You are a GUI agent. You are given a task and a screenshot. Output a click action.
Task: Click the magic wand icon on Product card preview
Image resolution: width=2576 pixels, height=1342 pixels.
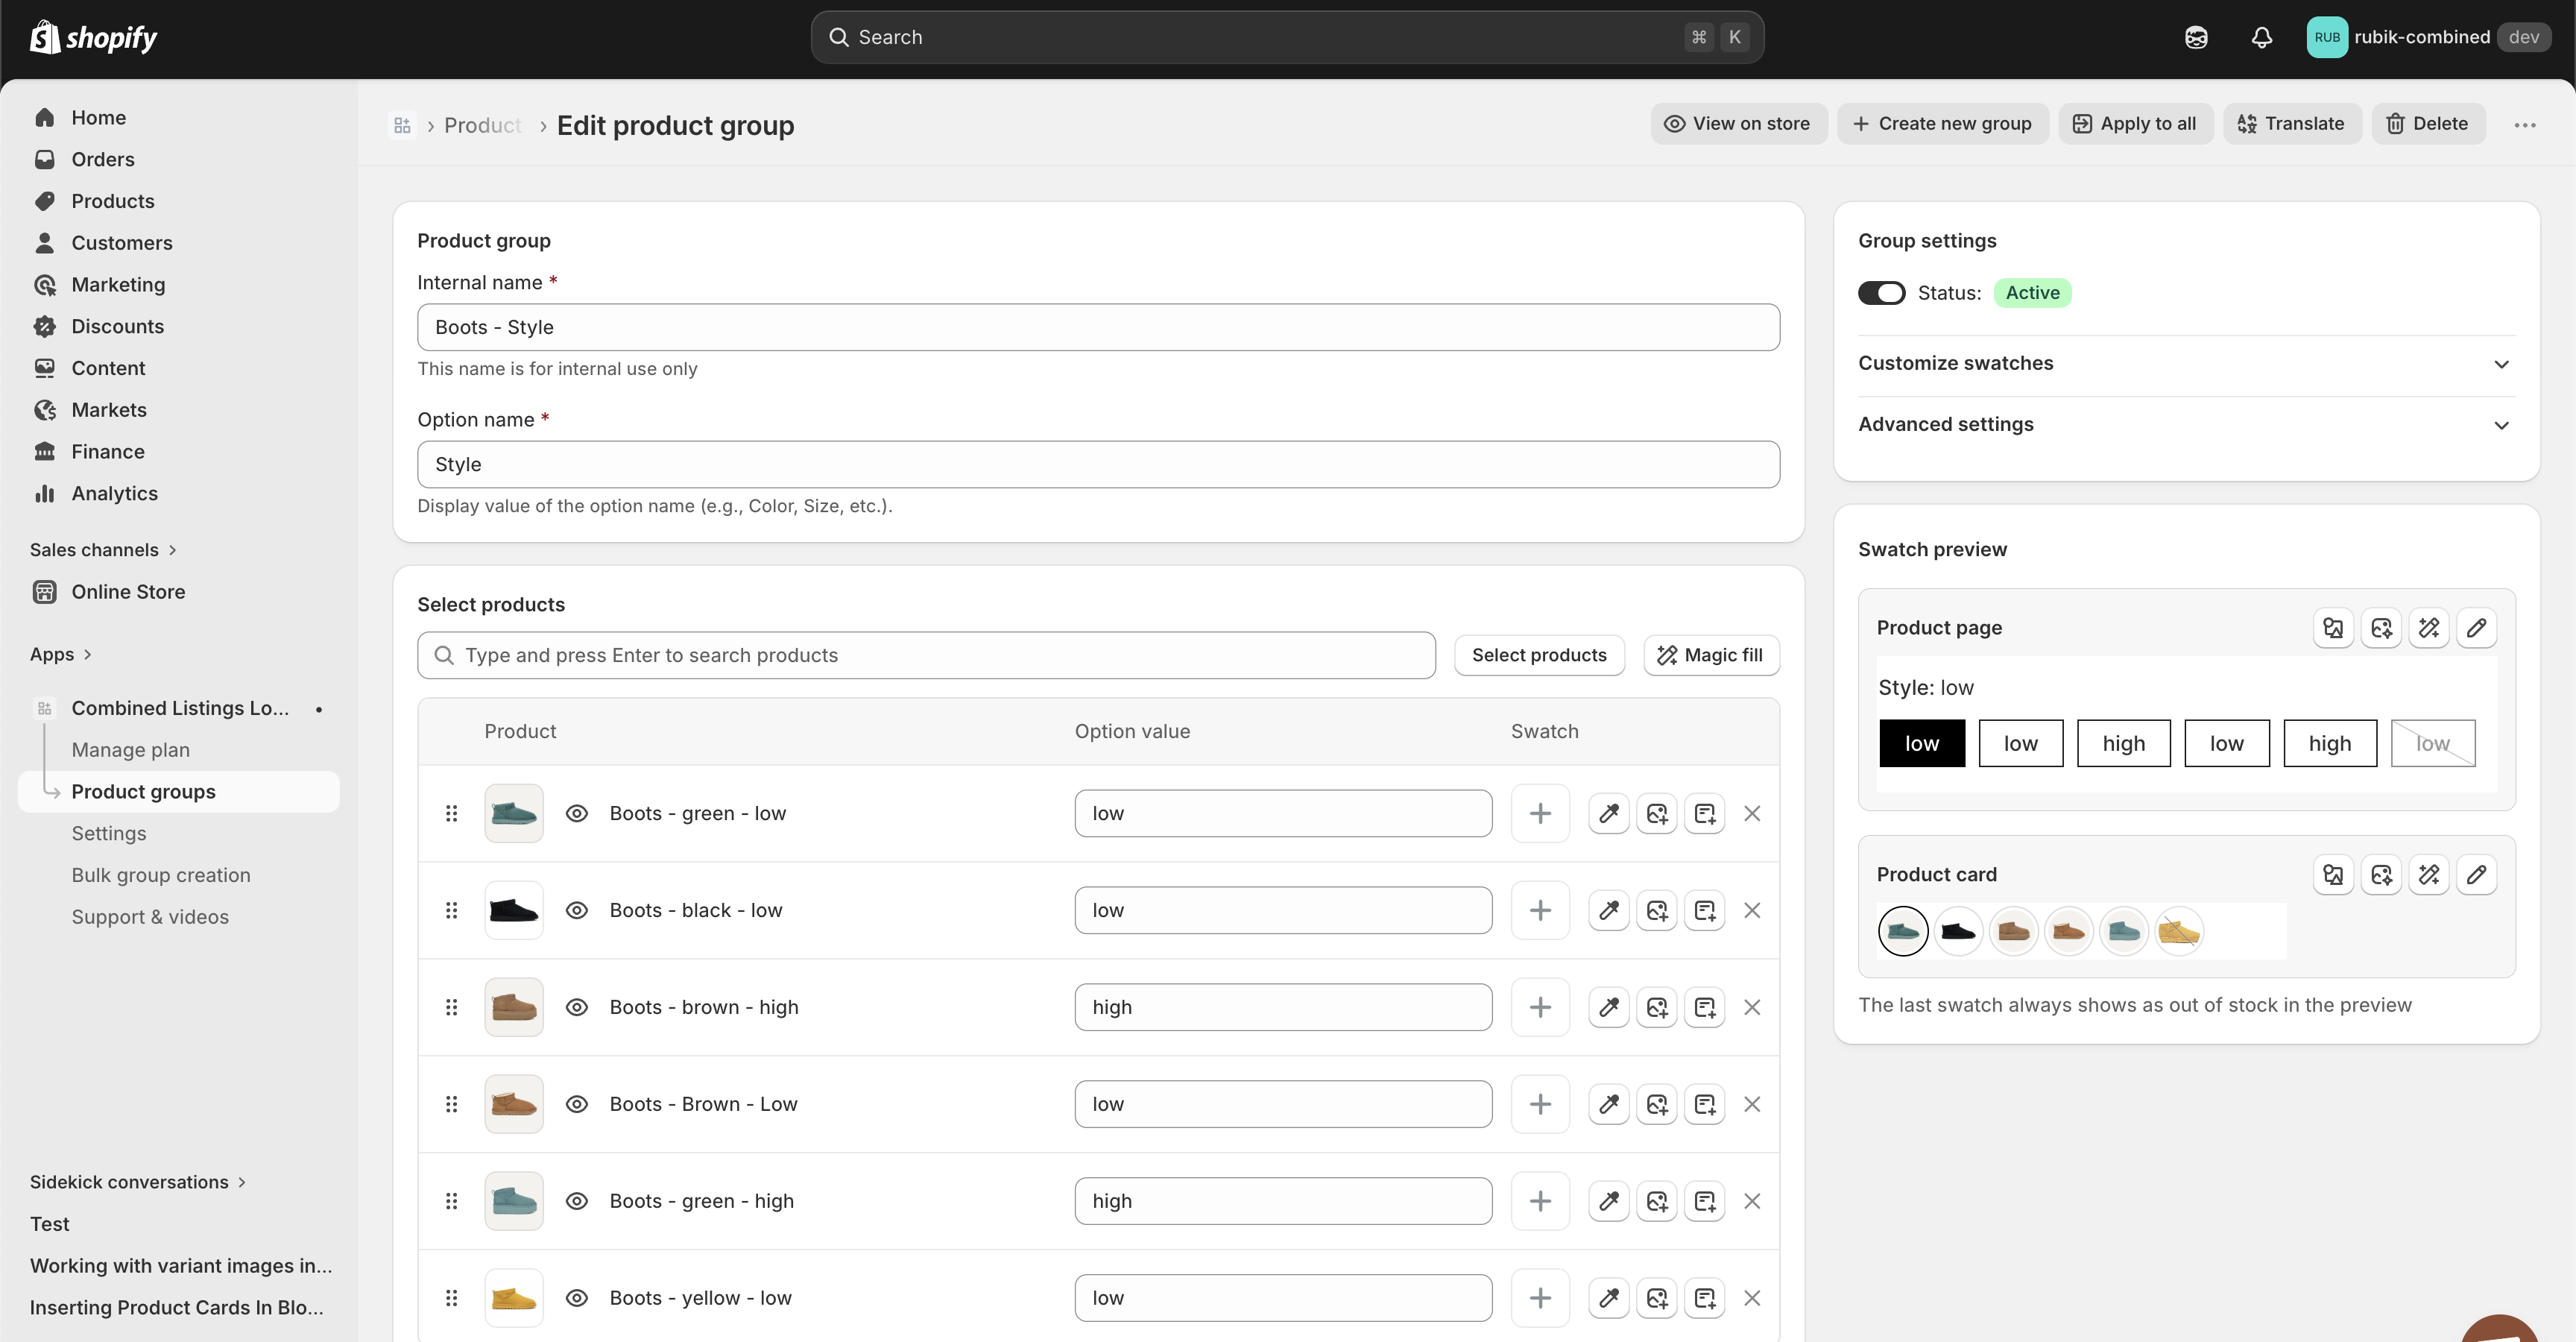(x=2429, y=874)
